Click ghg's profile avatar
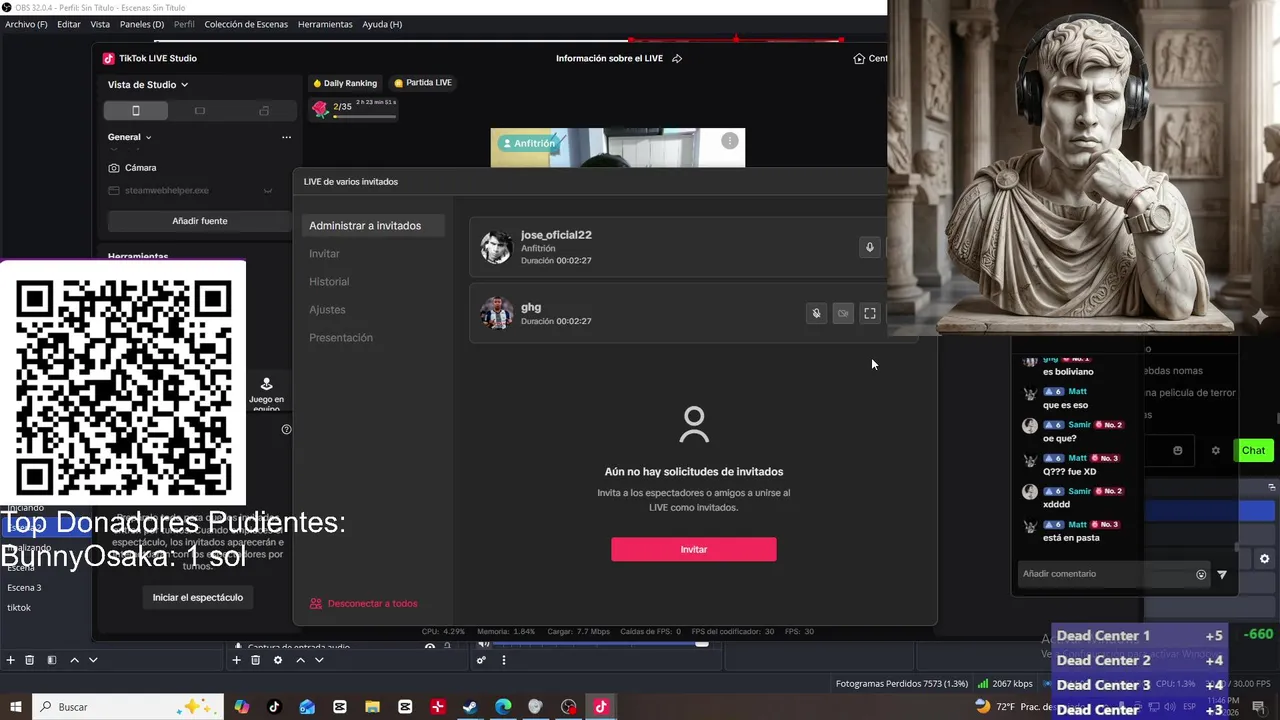 click(x=496, y=313)
